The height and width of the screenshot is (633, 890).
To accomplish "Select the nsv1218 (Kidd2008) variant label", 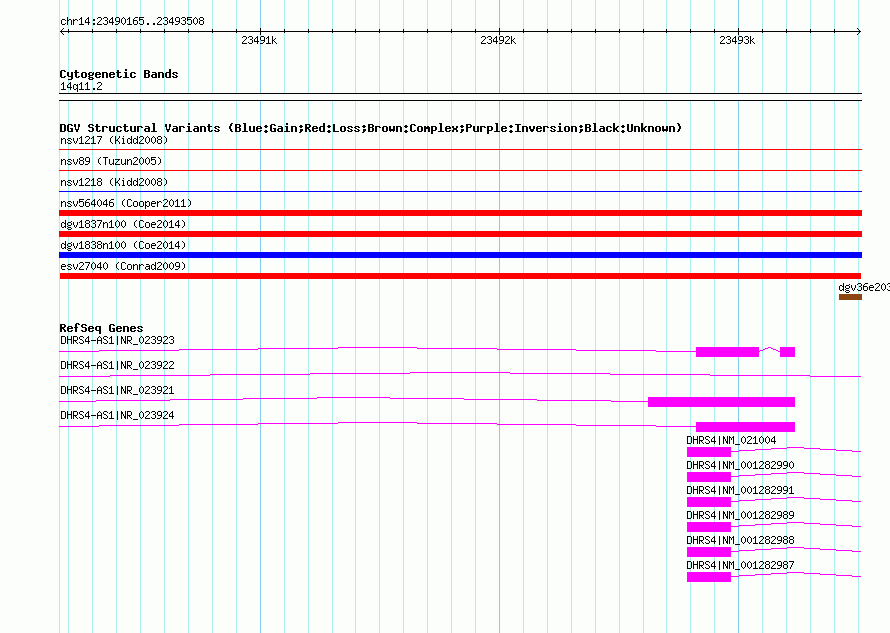I will pos(114,182).
